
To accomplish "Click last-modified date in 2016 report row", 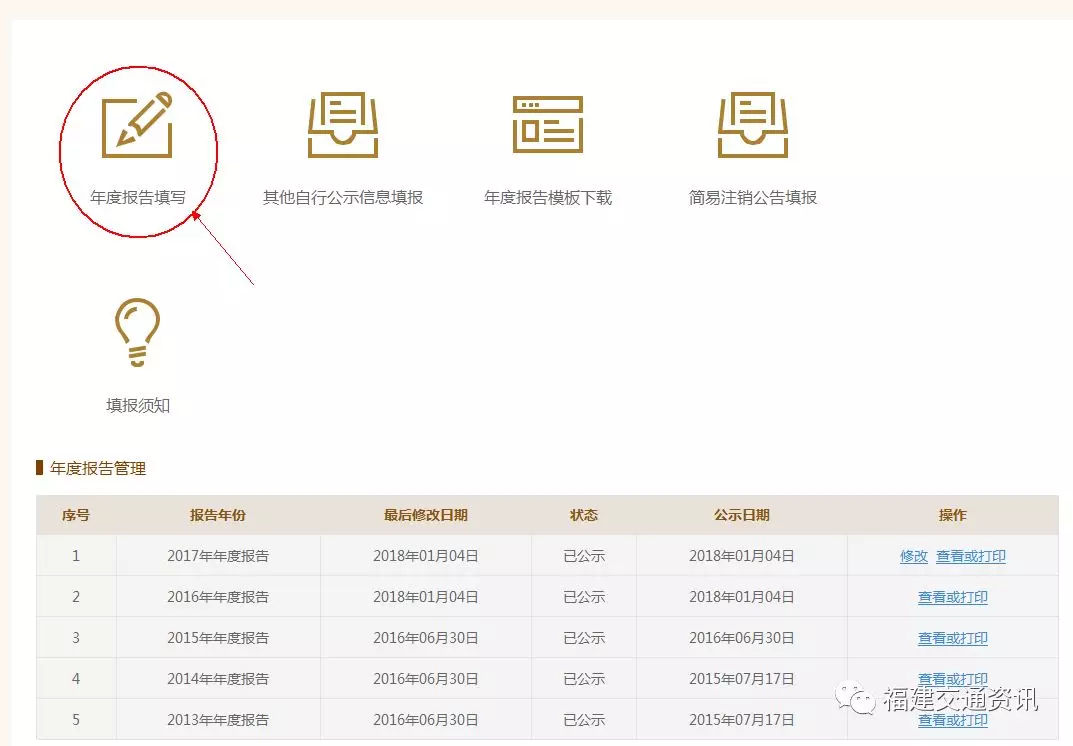I will click(426, 597).
